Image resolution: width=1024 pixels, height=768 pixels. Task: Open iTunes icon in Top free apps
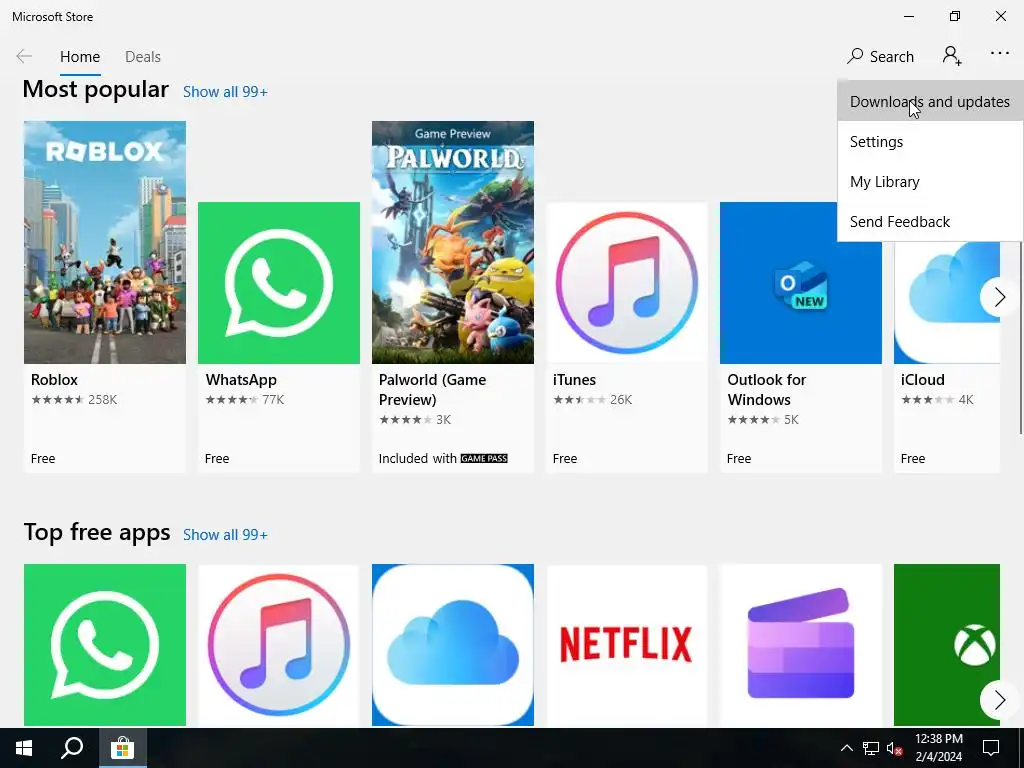(x=279, y=645)
